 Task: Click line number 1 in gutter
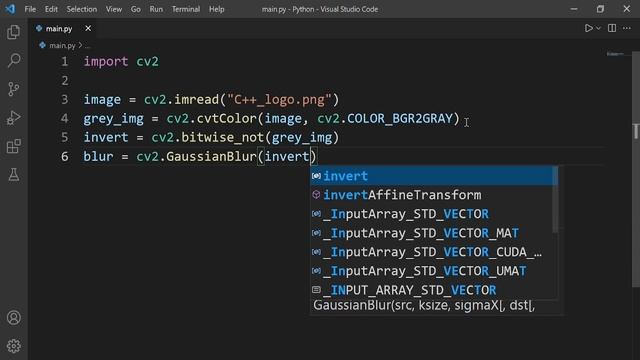coord(64,62)
